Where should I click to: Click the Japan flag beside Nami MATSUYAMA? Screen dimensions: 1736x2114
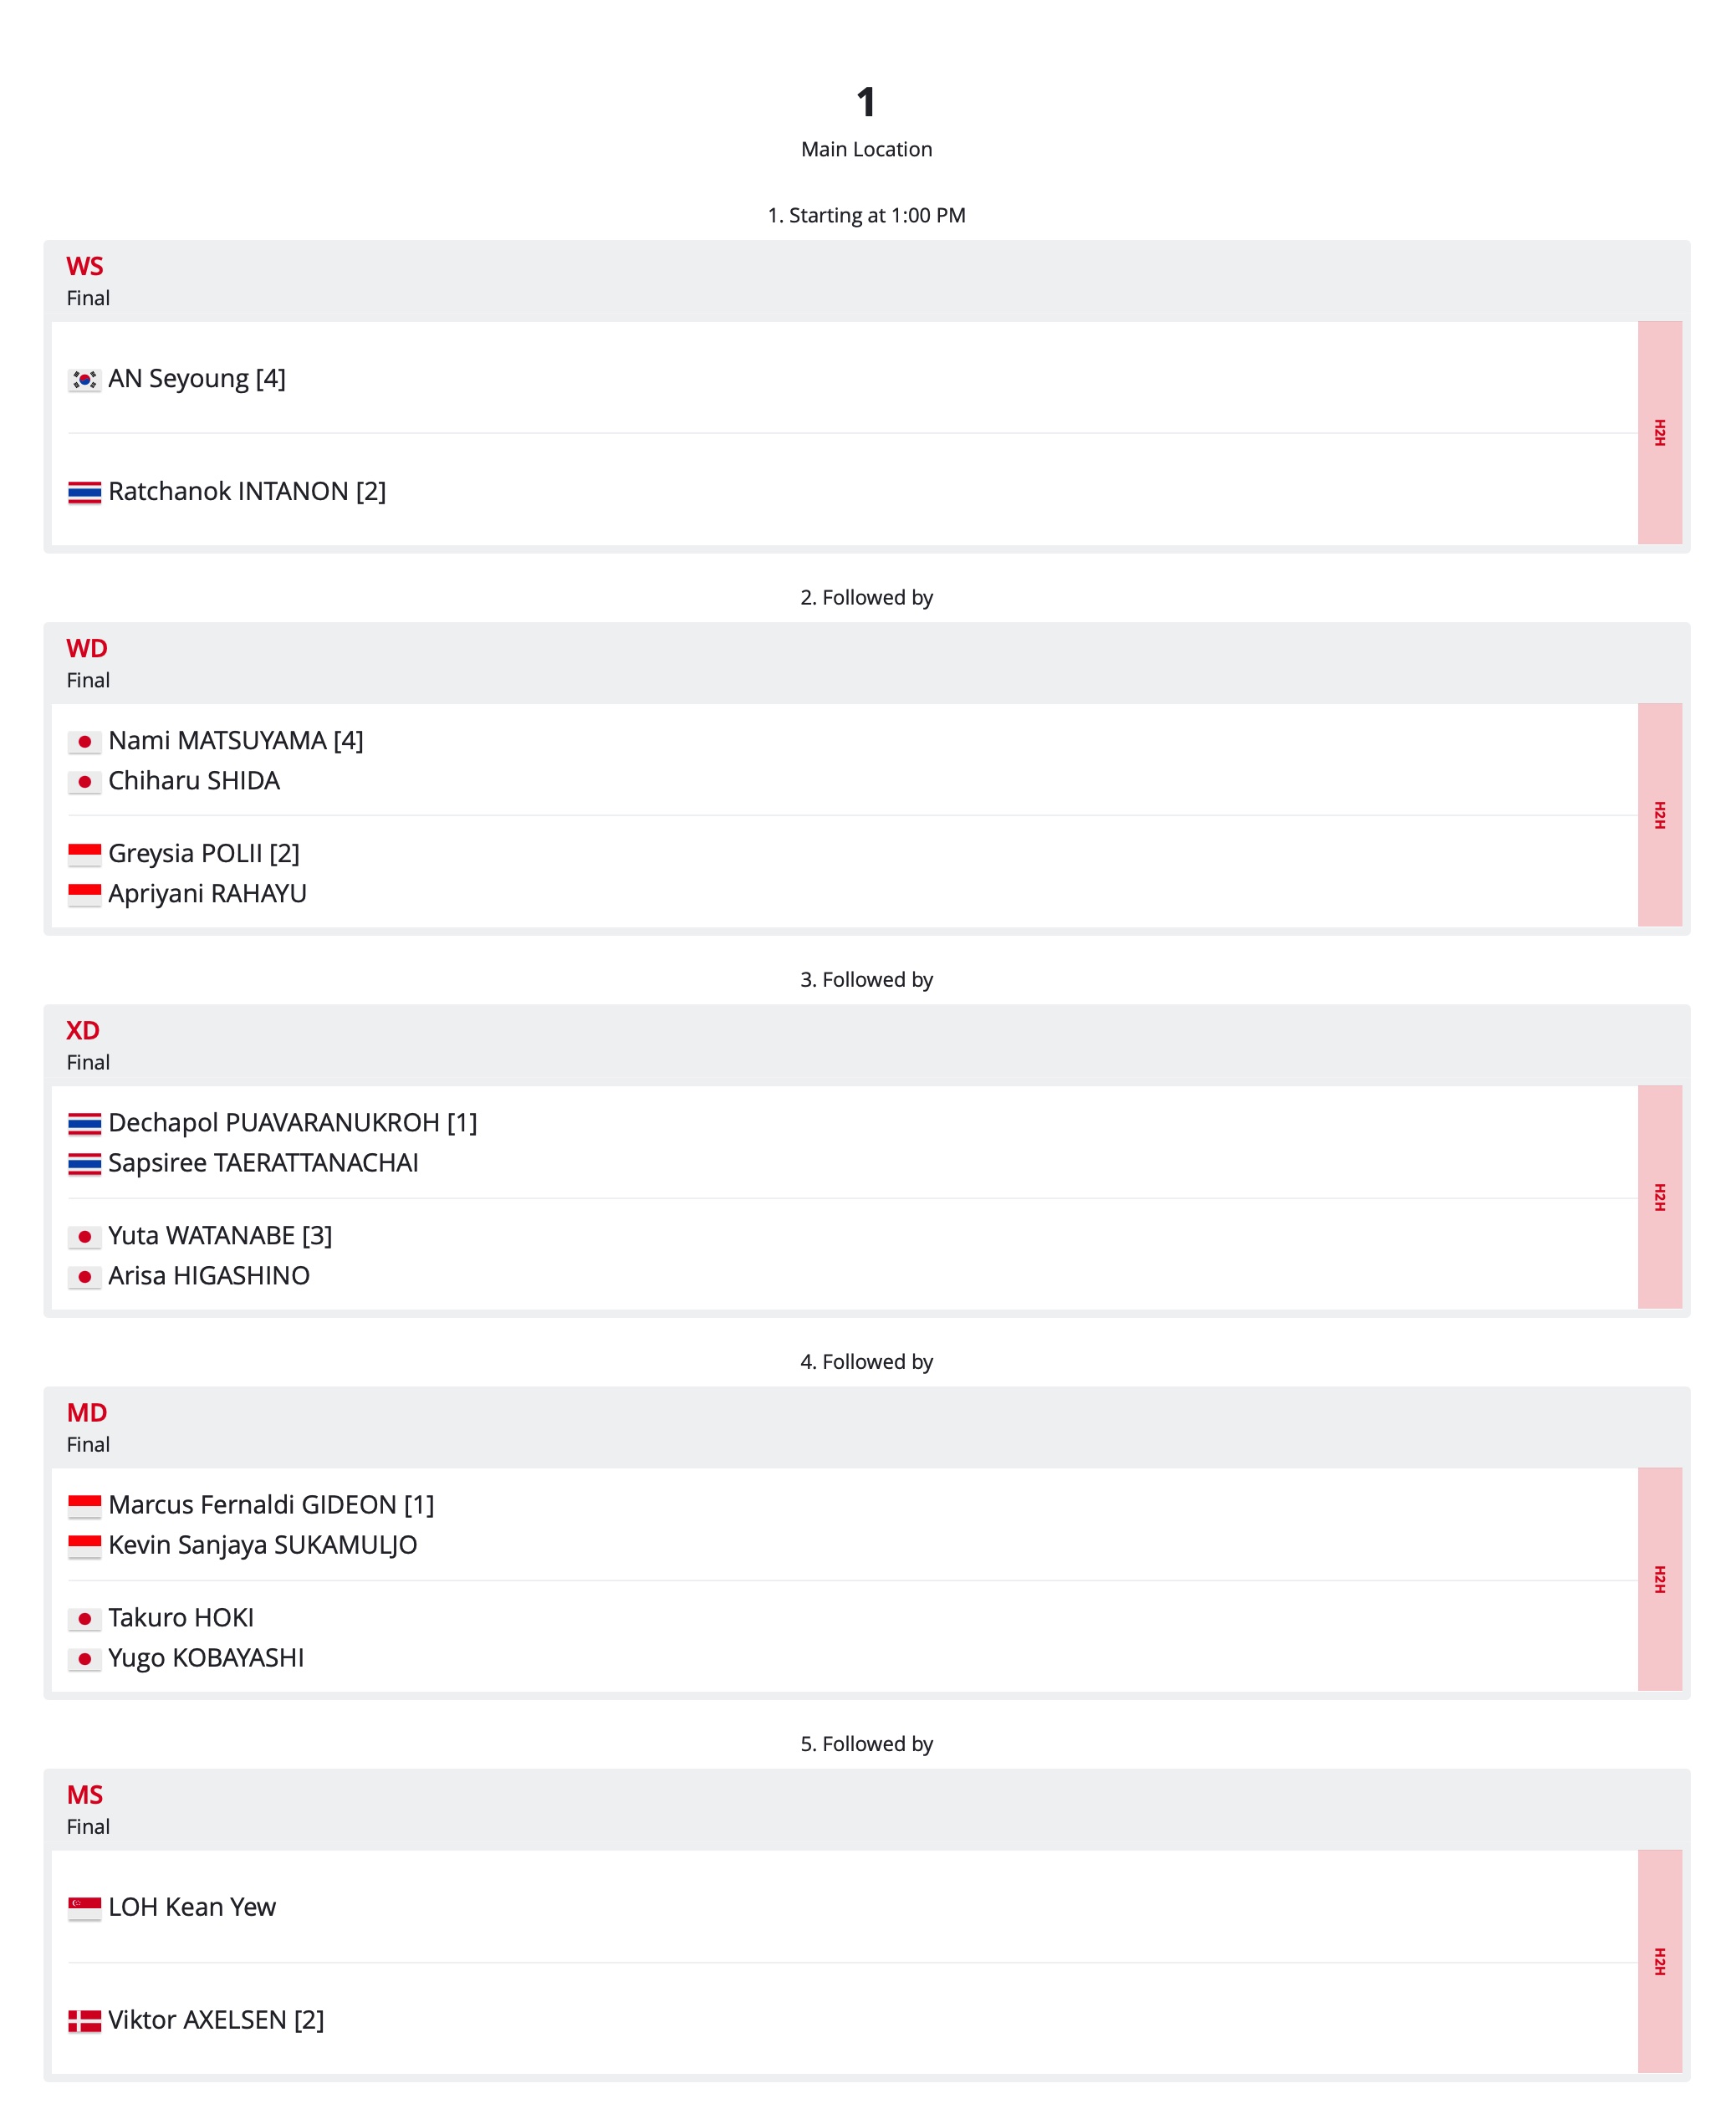(x=84, y=742)
